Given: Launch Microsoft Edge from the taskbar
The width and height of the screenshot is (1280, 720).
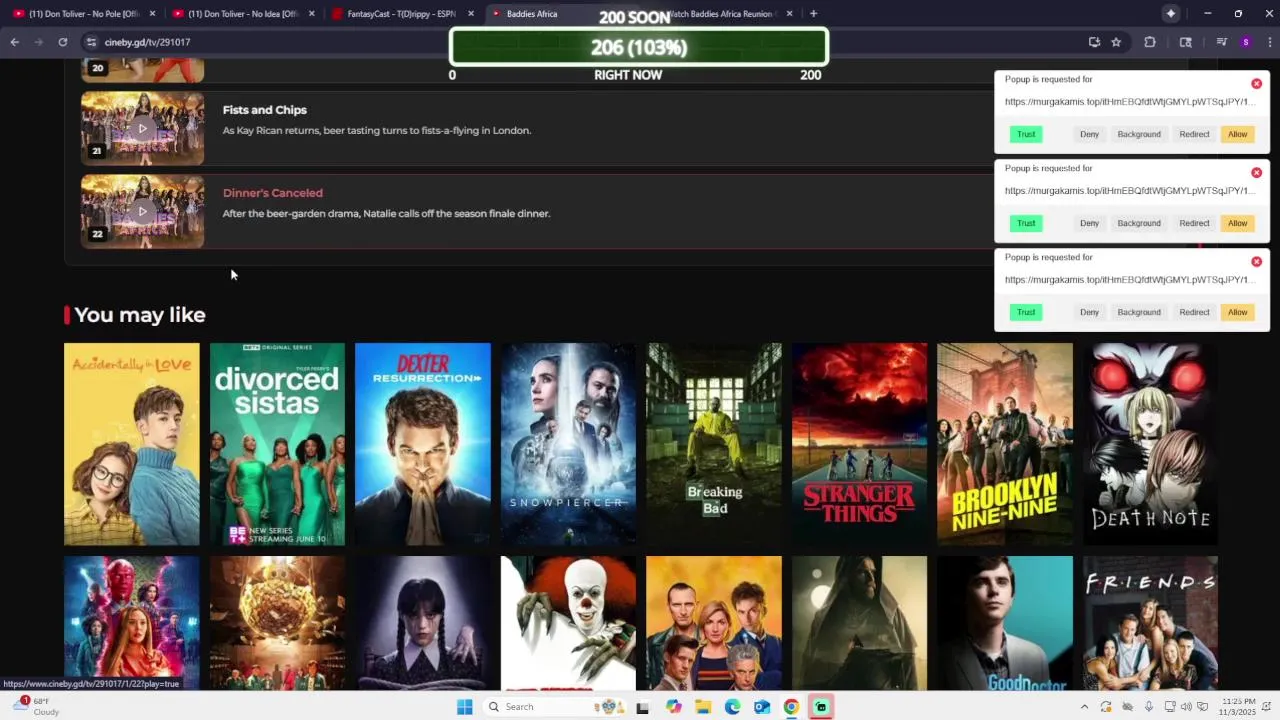Looking at the screenshot, I should [732, 707].
